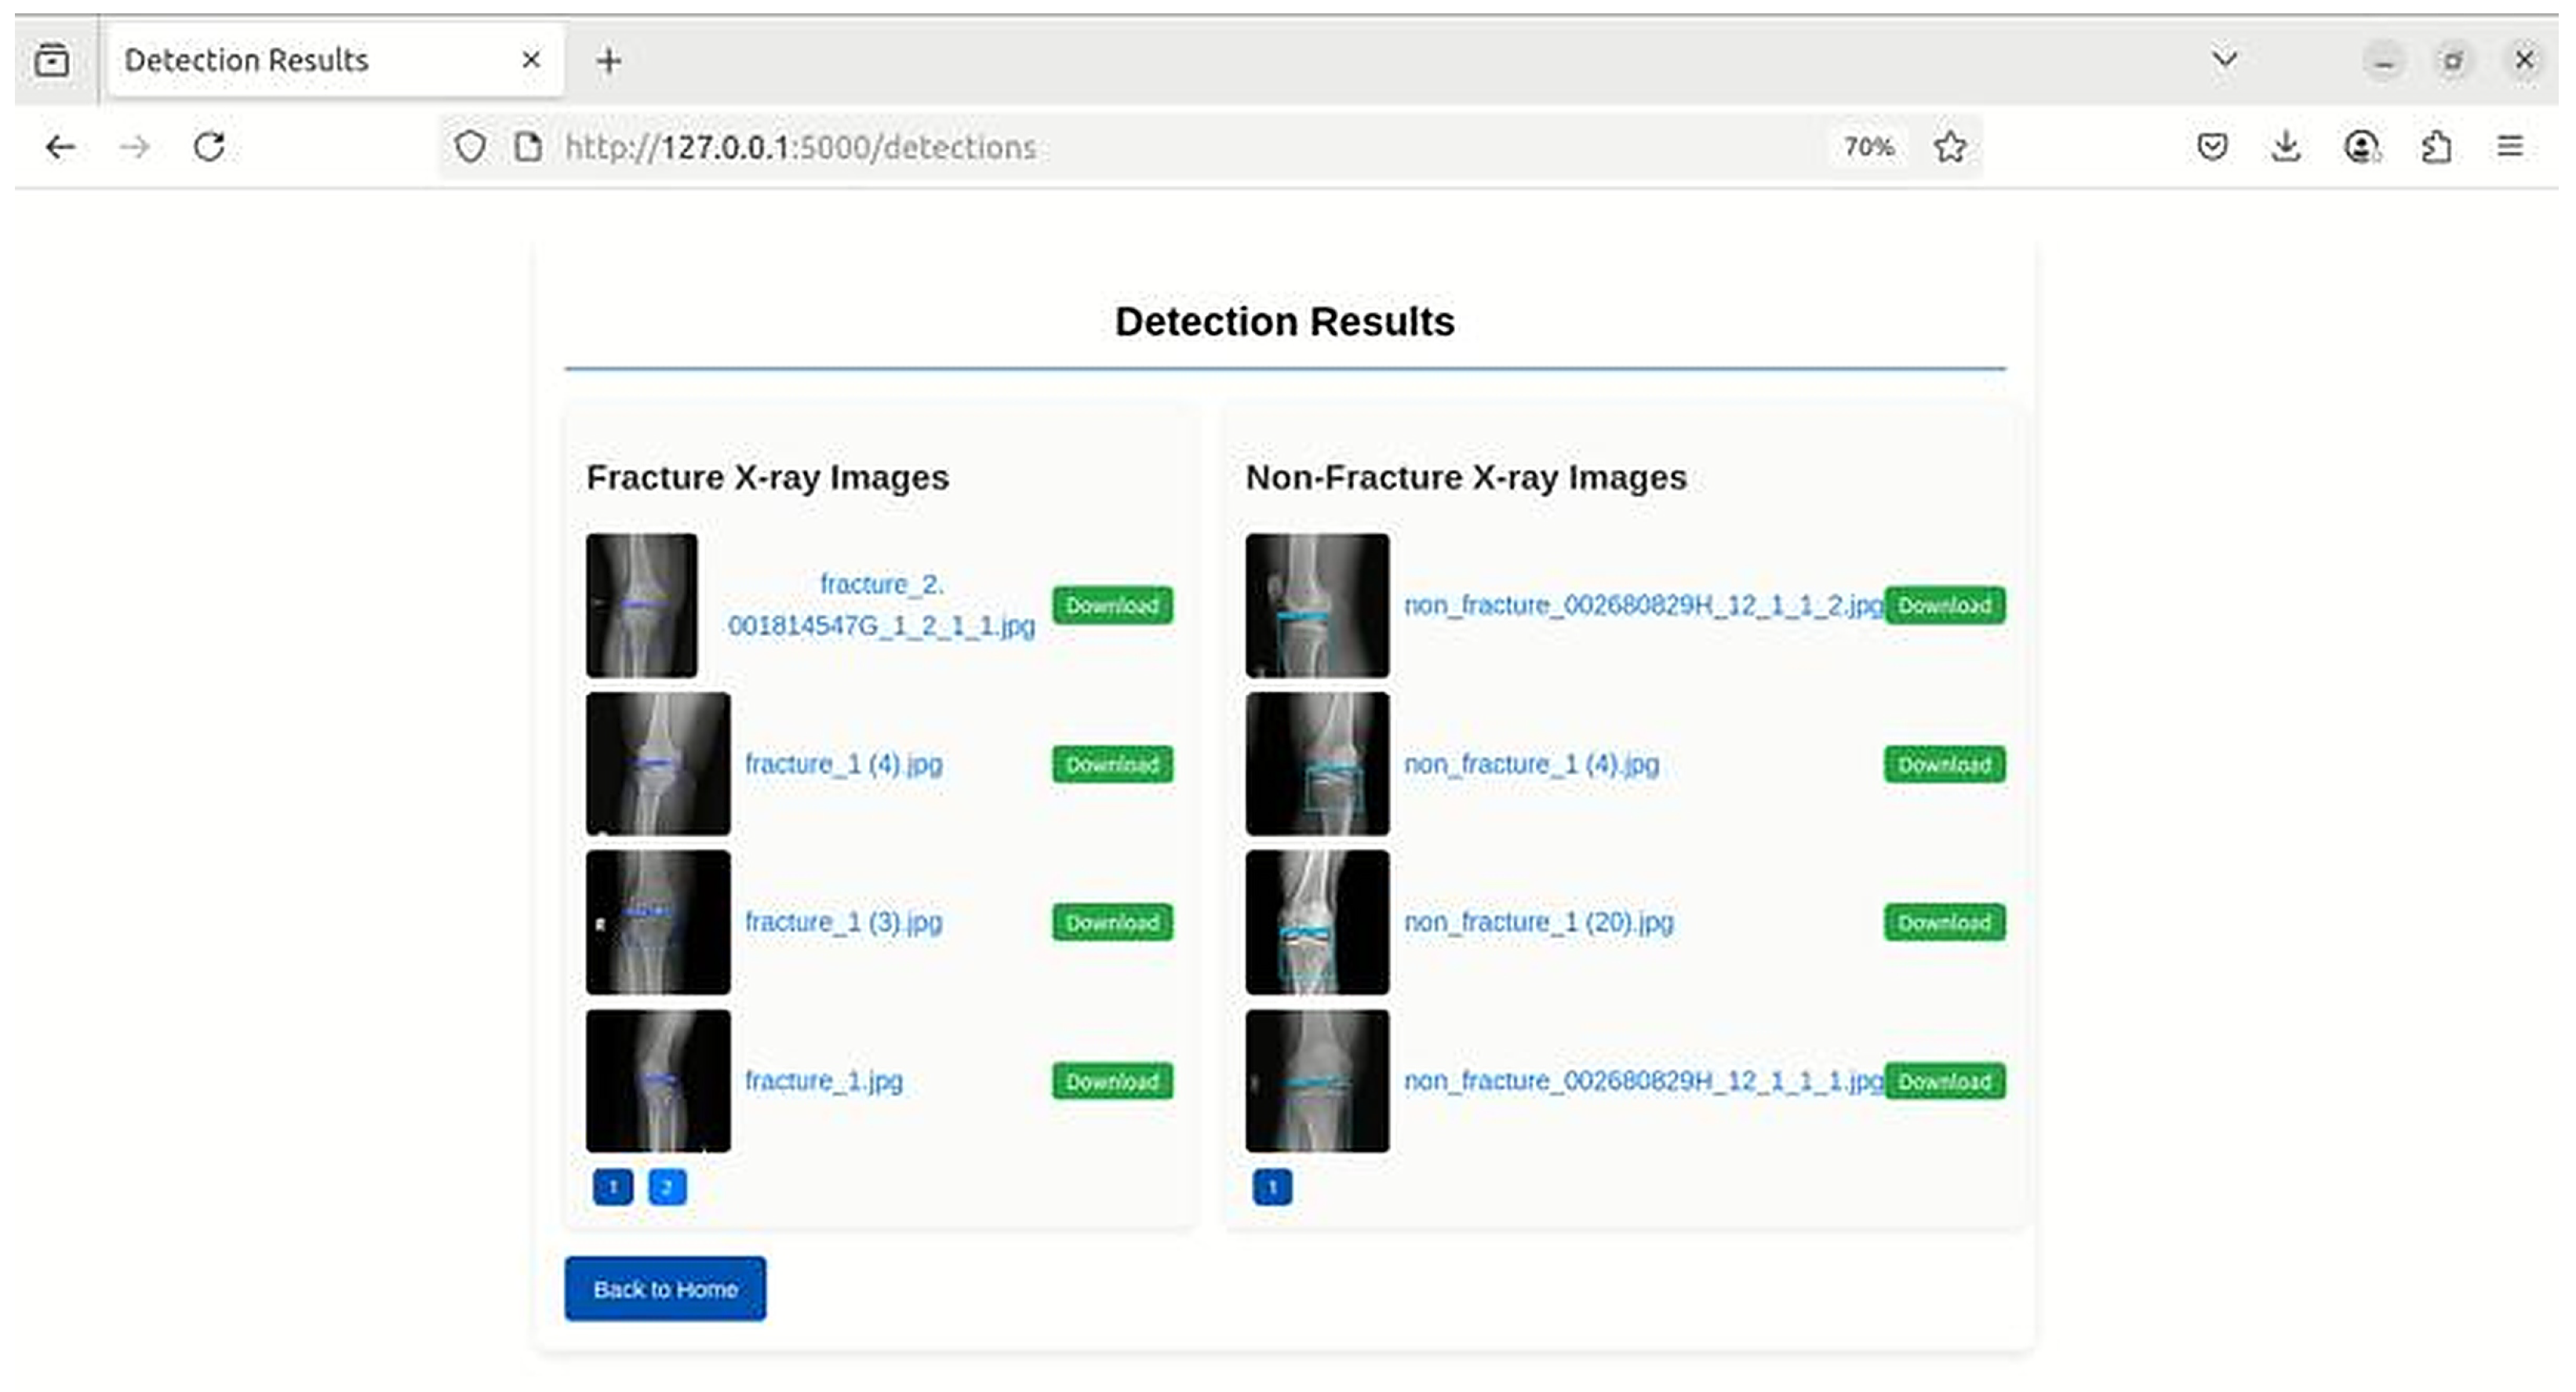Download non_fracture_002680829H_12_1_1_2.jpg
The width and height of the screenshot is (2576, 1392).
tap(1945, 605)
